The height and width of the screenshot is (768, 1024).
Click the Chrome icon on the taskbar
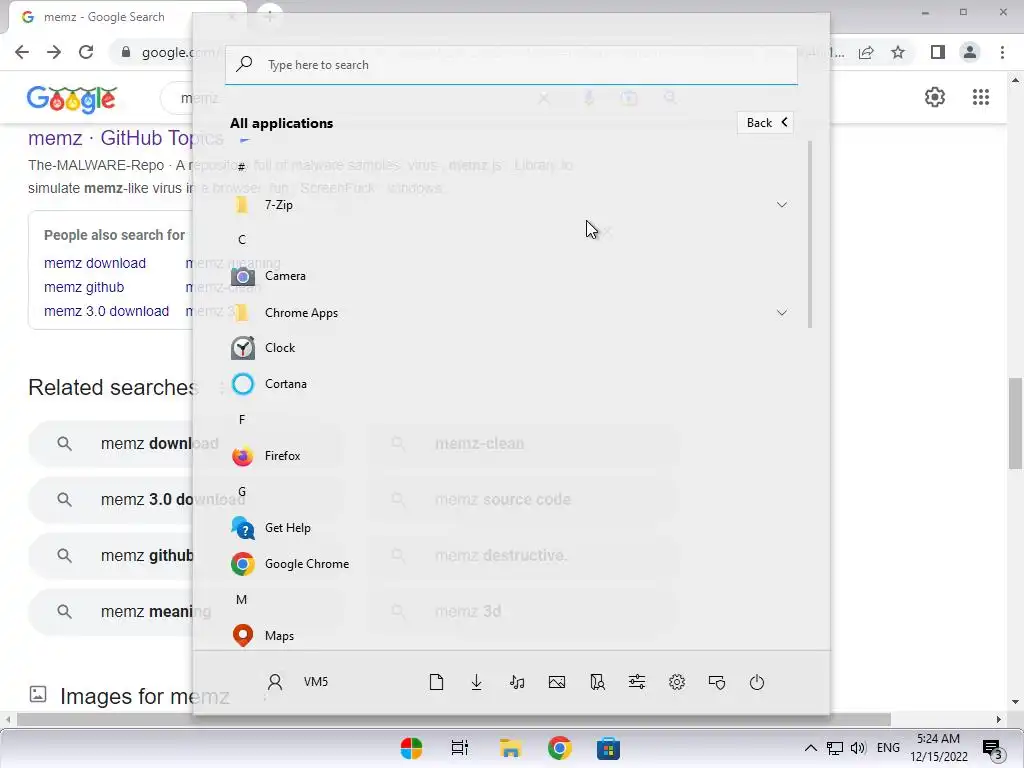pos(560,748)
